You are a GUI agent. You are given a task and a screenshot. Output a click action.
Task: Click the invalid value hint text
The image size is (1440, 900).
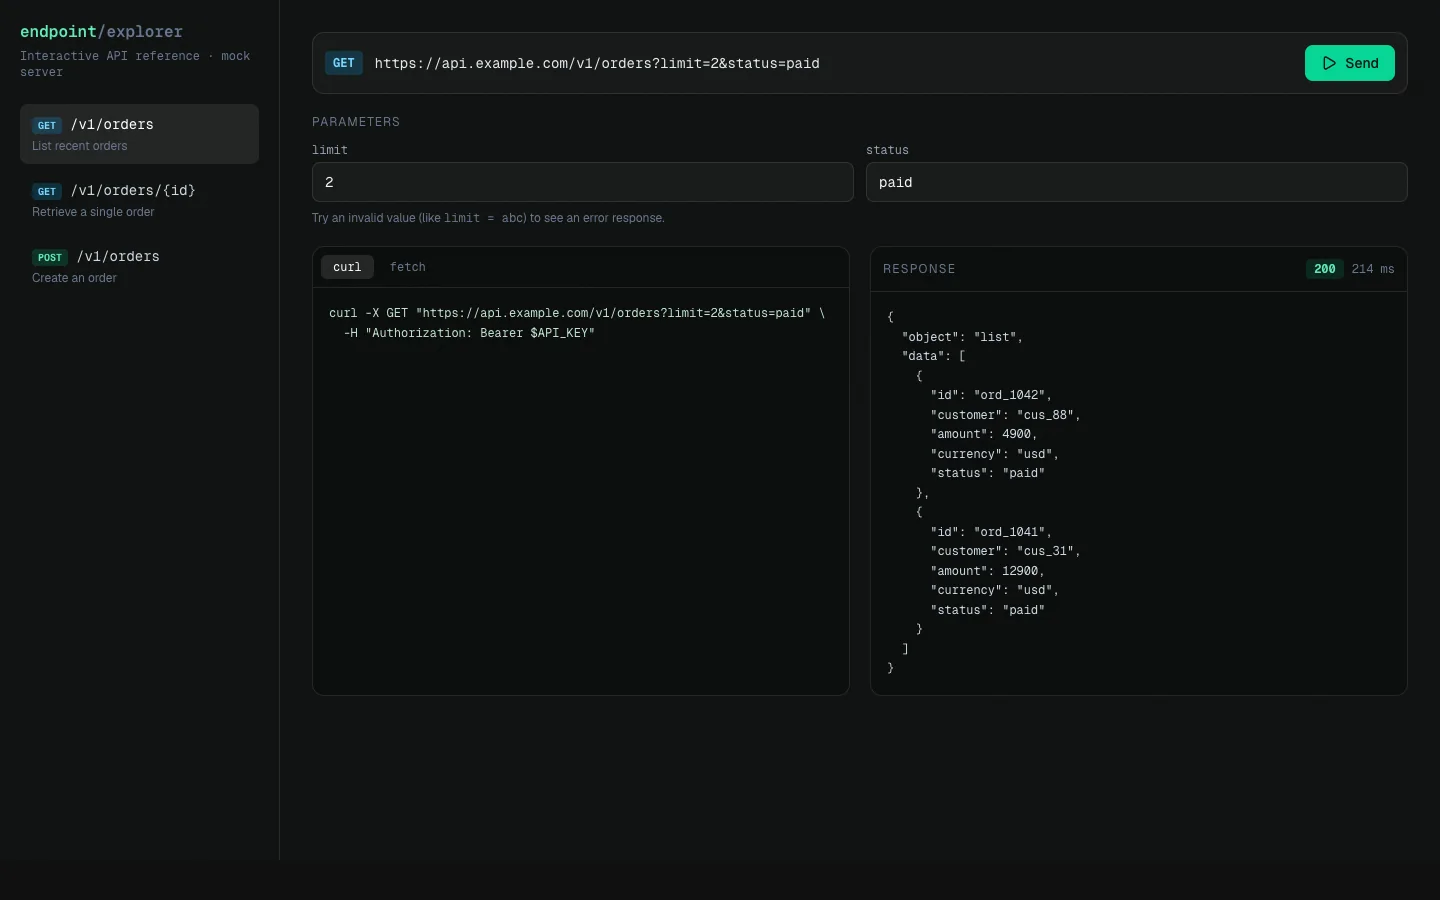(x=488, y=218)
